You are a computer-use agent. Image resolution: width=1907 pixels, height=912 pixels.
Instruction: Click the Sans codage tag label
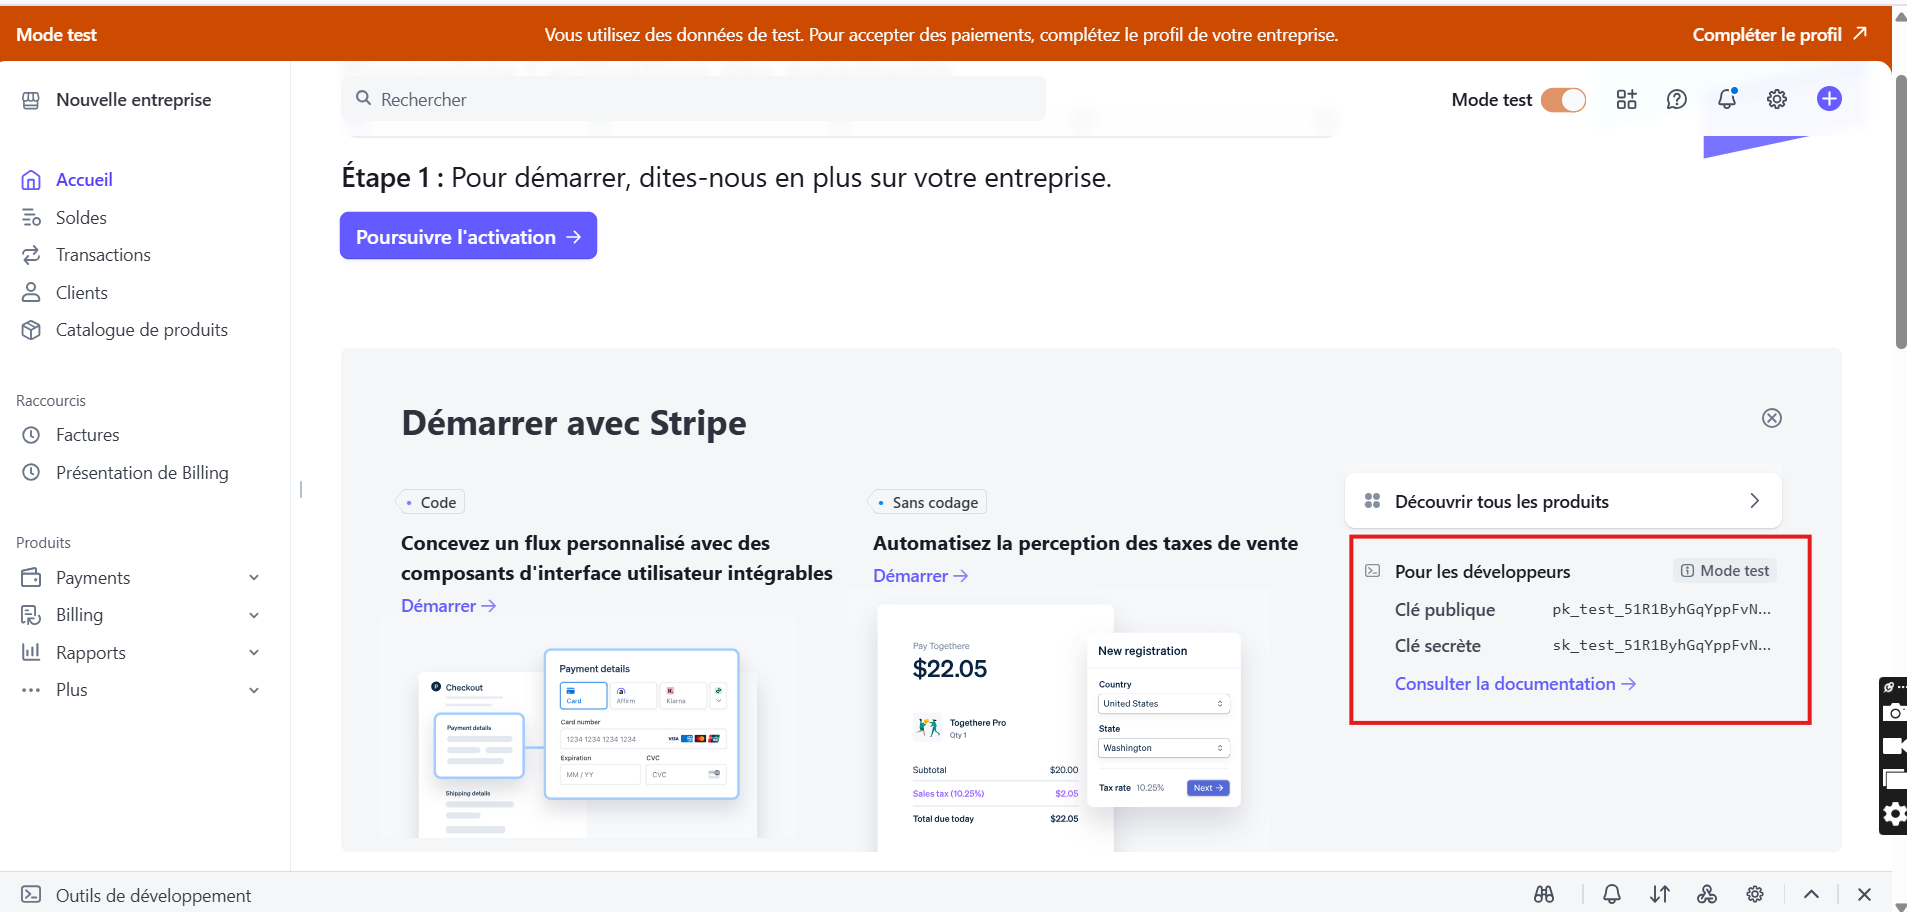(x=928, y=502)
